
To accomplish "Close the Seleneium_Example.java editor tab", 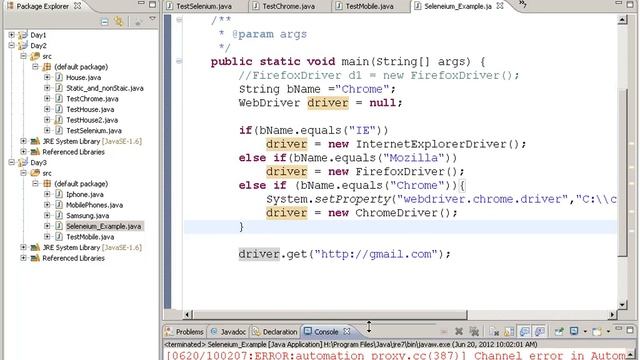I will point(500,6).
